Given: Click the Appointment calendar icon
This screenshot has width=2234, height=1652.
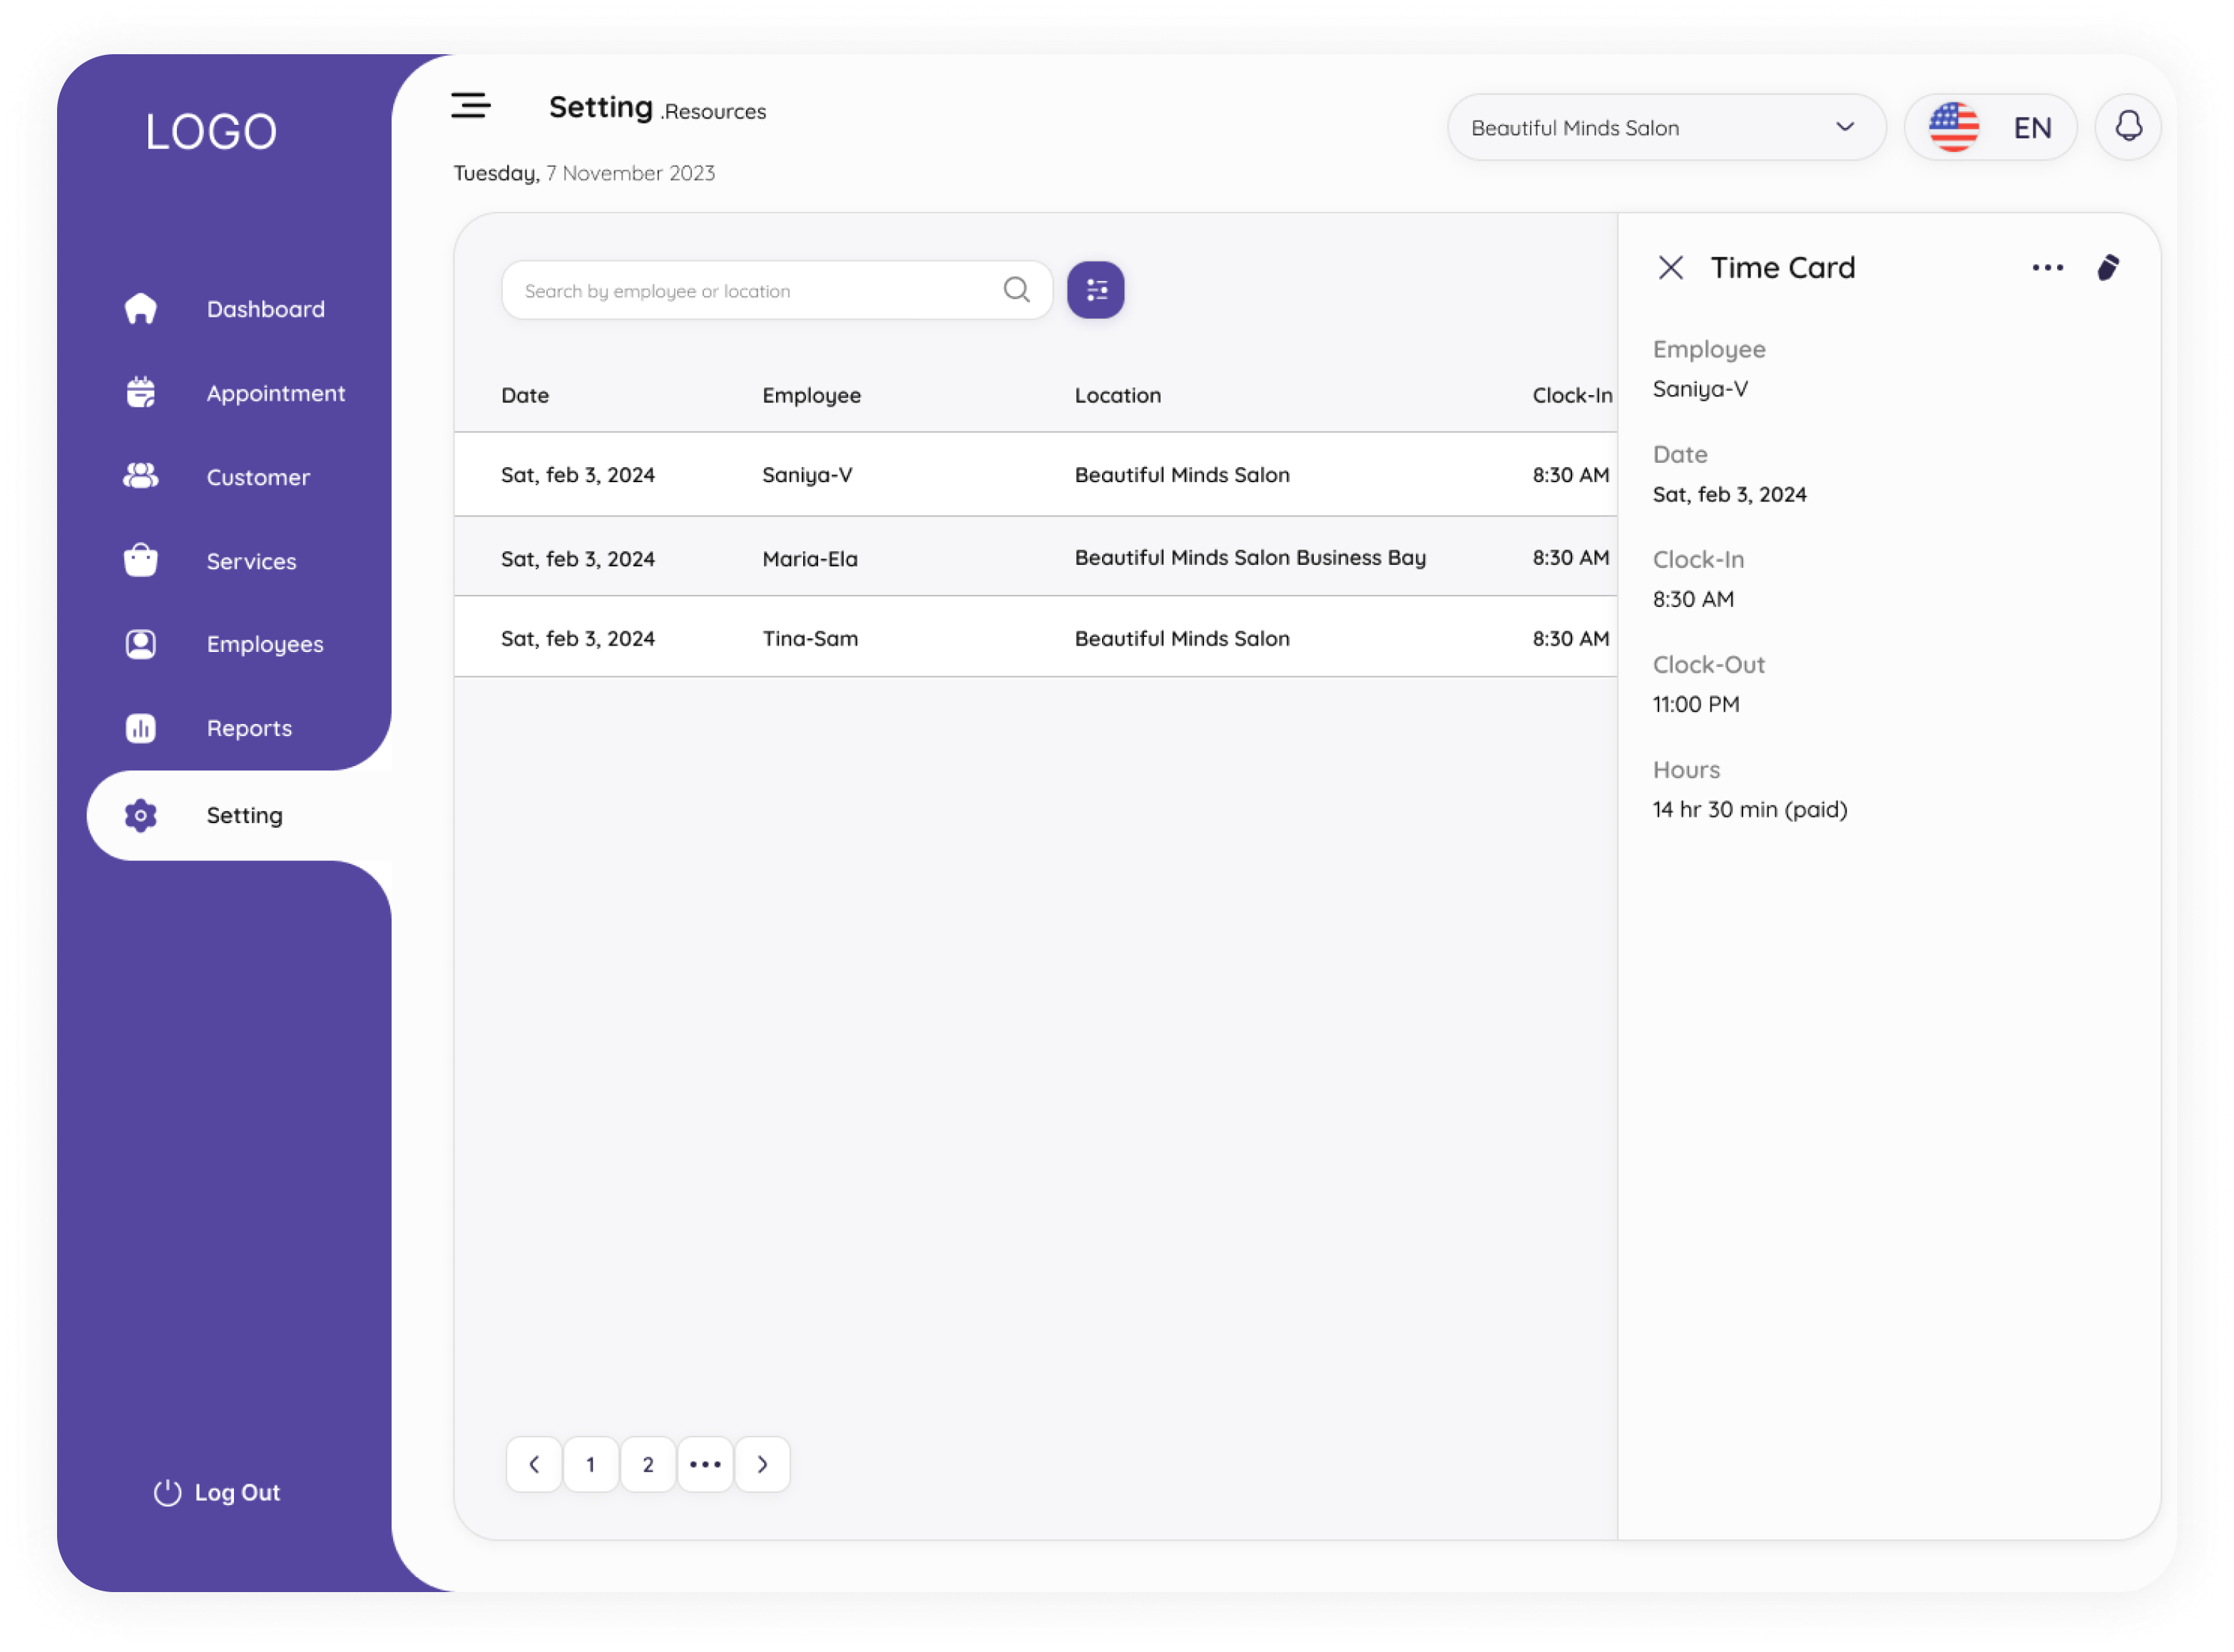Looking at the screenshot, I should coord(140,393).
